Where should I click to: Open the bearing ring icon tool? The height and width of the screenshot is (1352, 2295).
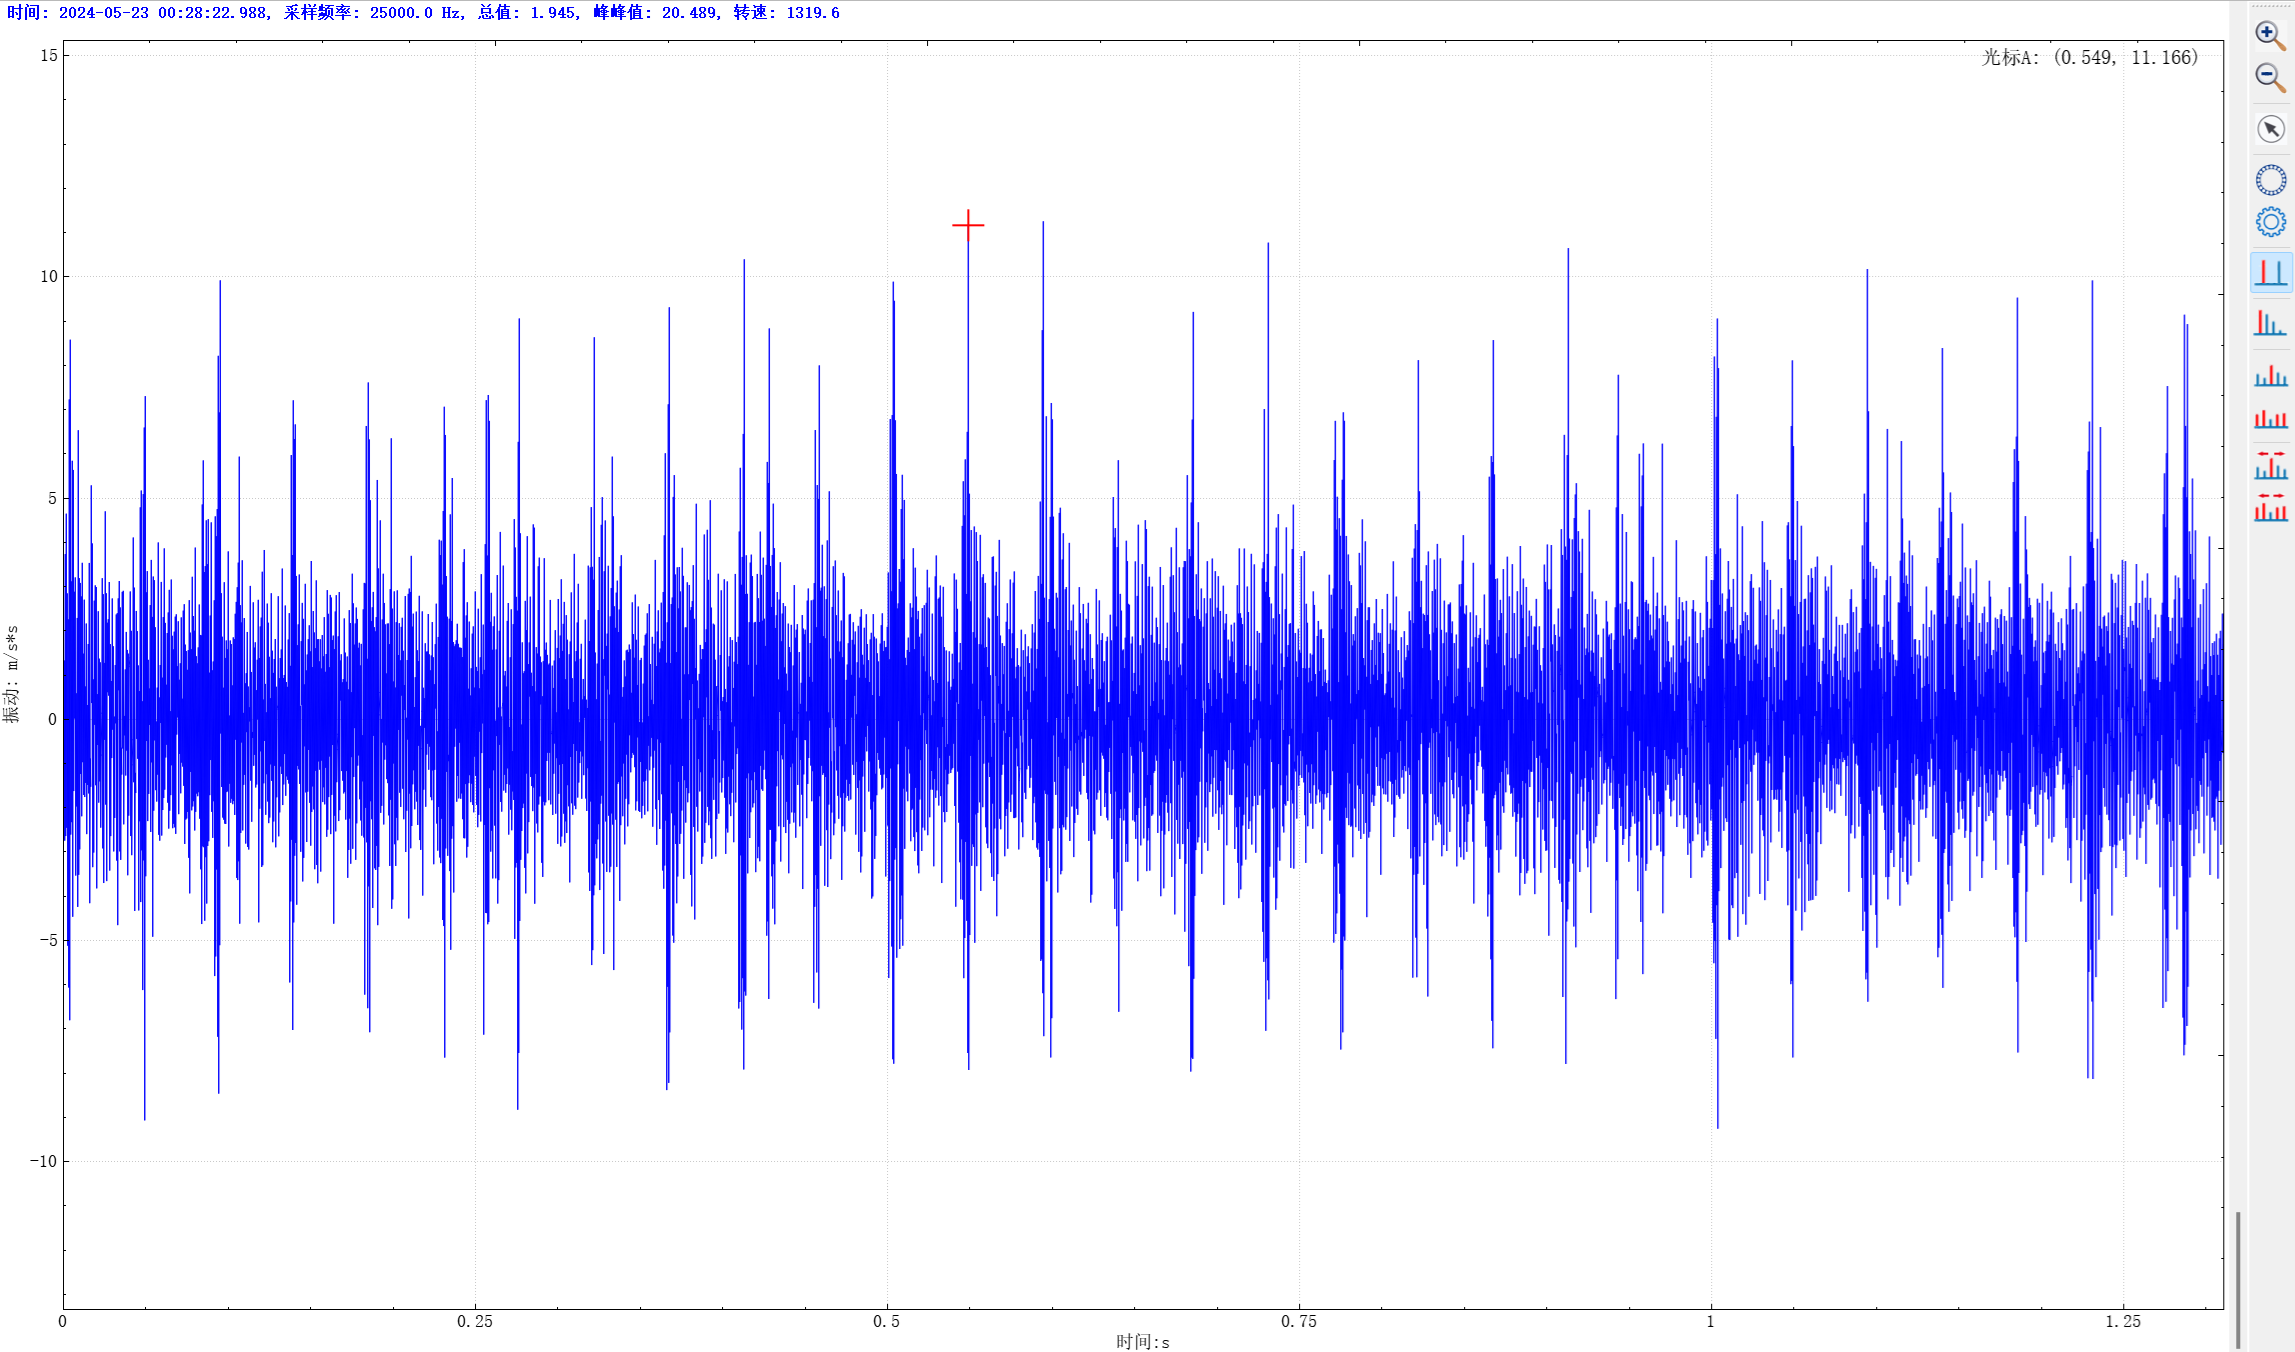coord(2271,180)
